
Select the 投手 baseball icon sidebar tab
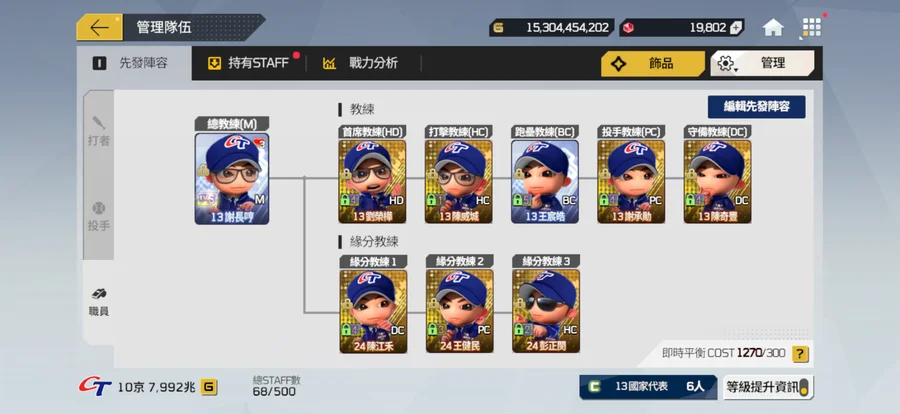tap(99, 217)
